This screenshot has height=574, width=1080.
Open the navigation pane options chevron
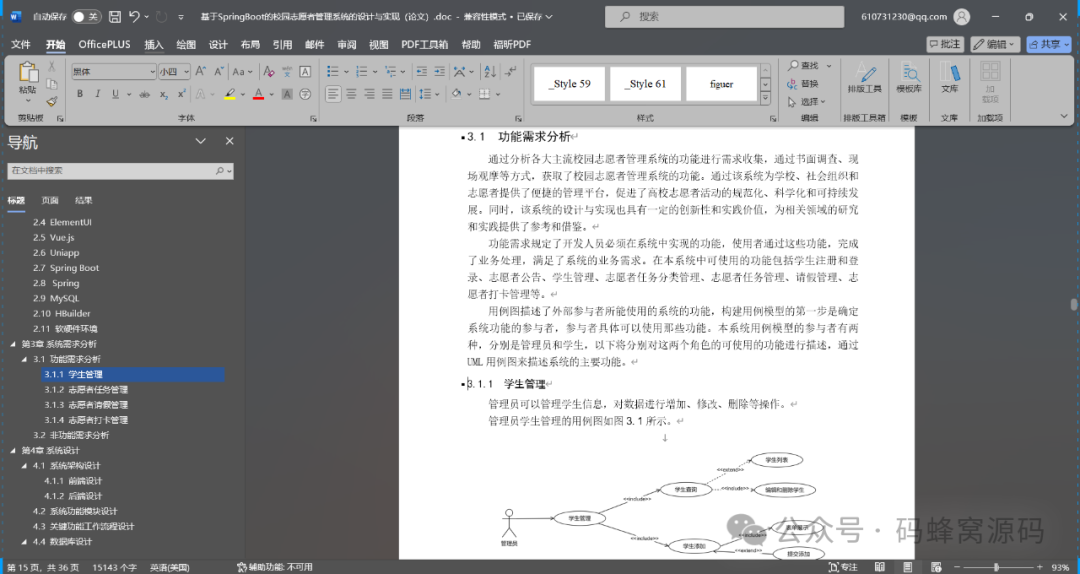pyautogui.click(x=200, y=141)
